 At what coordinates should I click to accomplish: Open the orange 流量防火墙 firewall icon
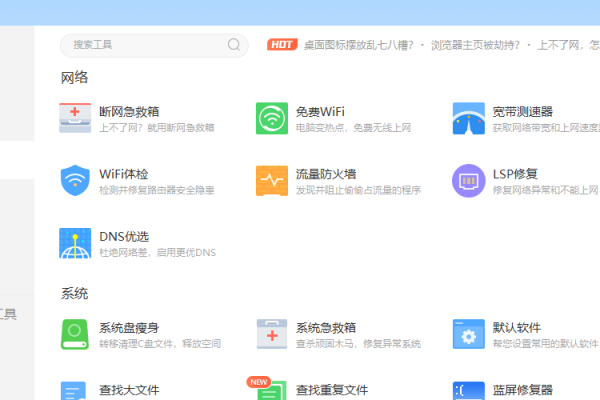(272, 180)
